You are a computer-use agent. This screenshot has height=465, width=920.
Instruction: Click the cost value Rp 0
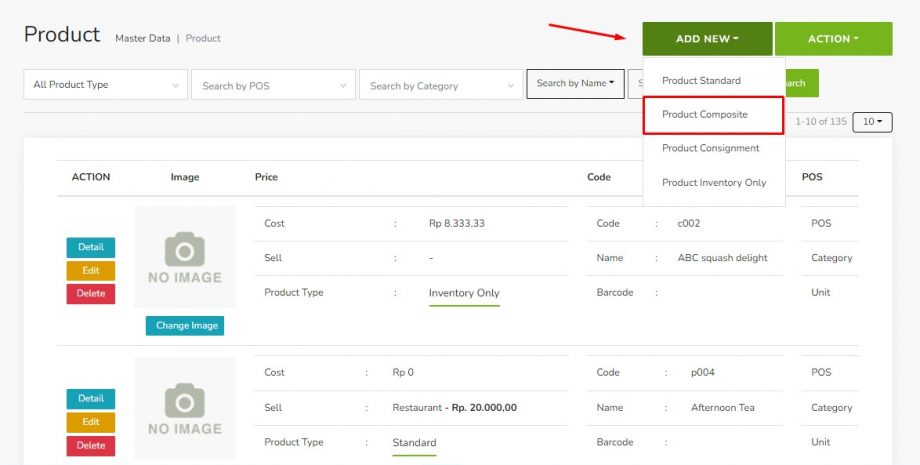403,372
